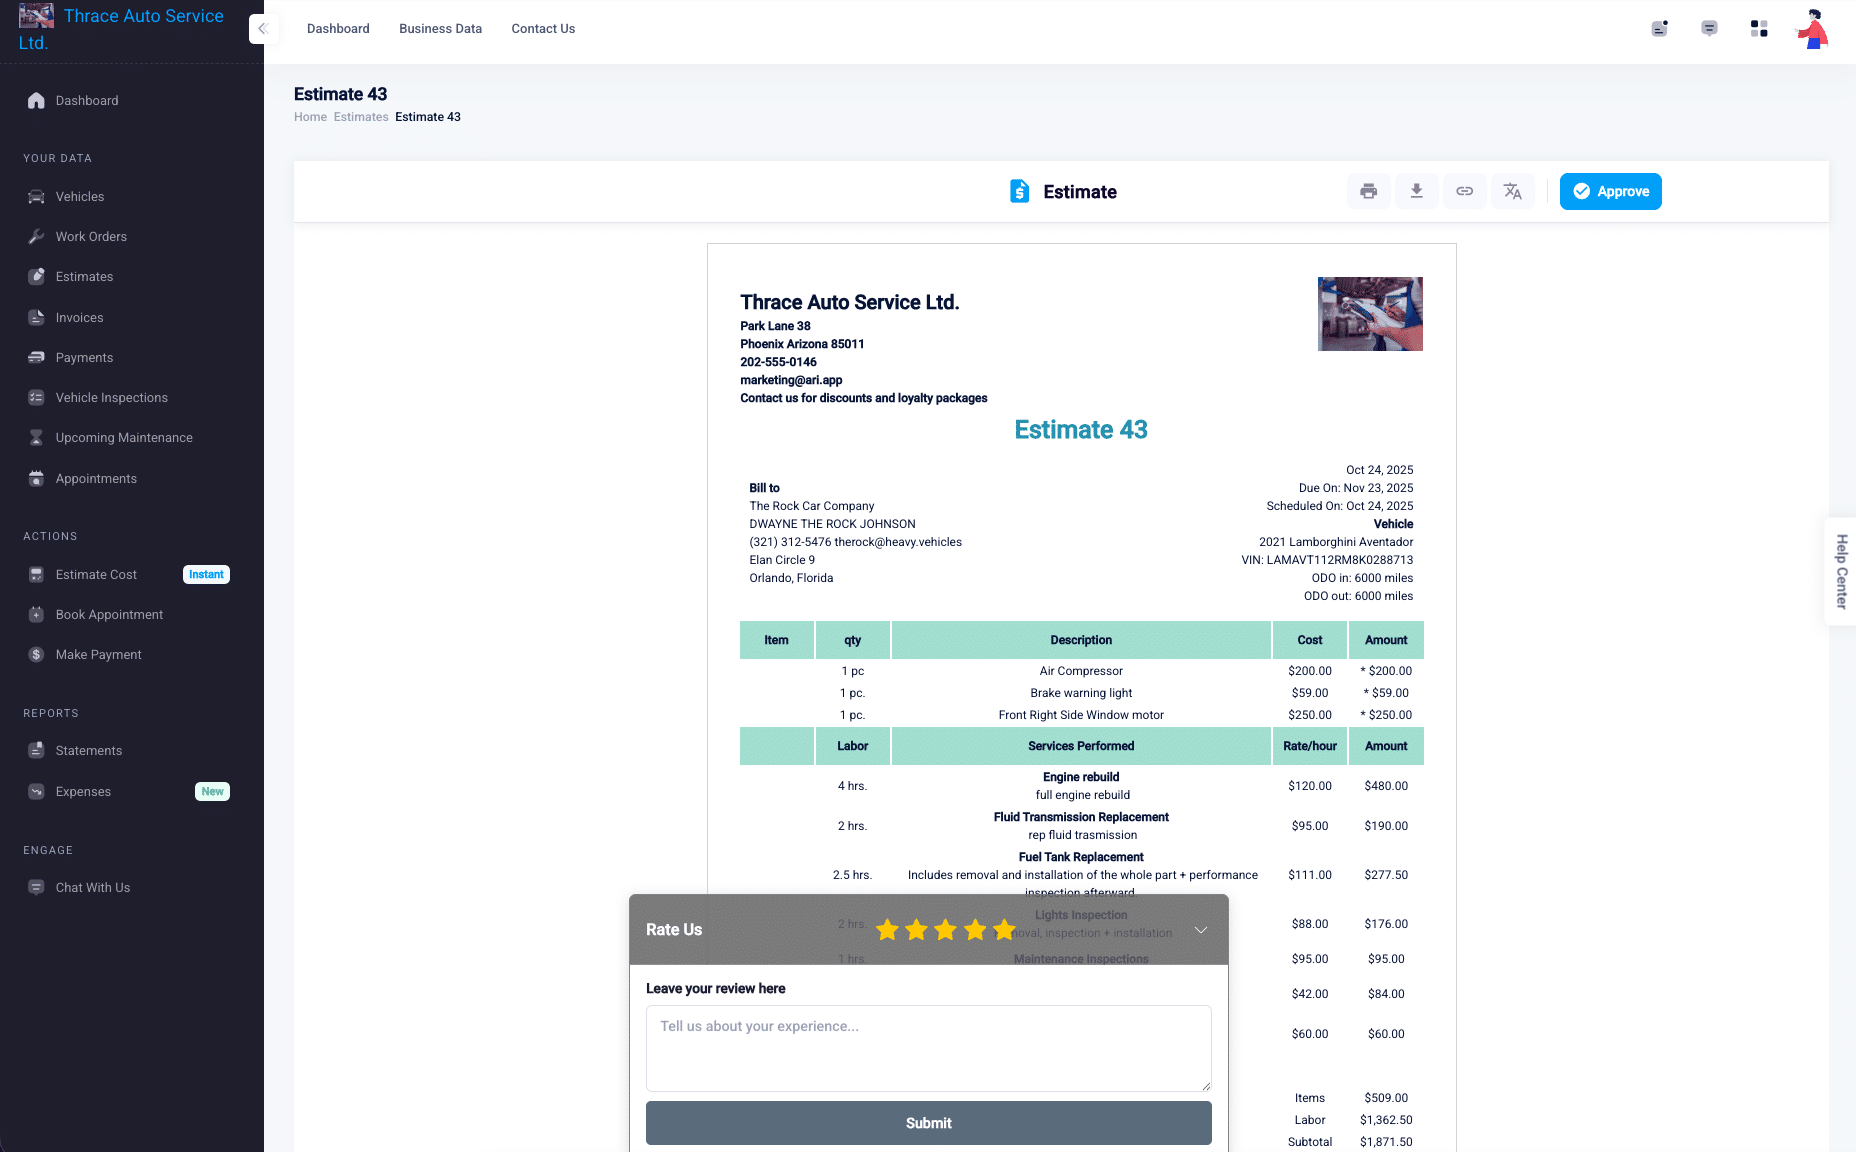The image size is (1856, 1152).
Task: Click the review text area
Action: [928, 1048]
